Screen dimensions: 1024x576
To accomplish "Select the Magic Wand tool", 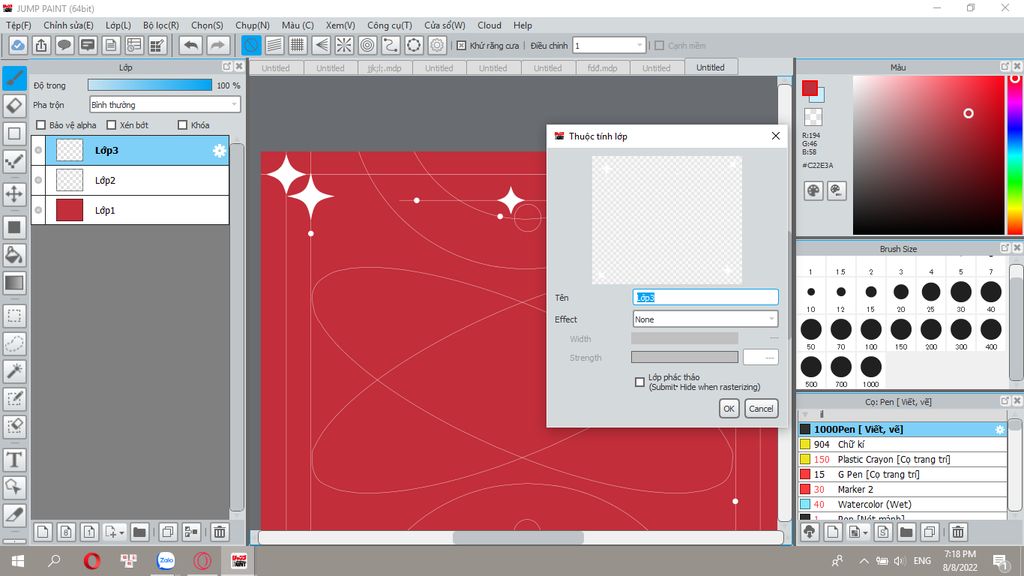I will 14,371.
